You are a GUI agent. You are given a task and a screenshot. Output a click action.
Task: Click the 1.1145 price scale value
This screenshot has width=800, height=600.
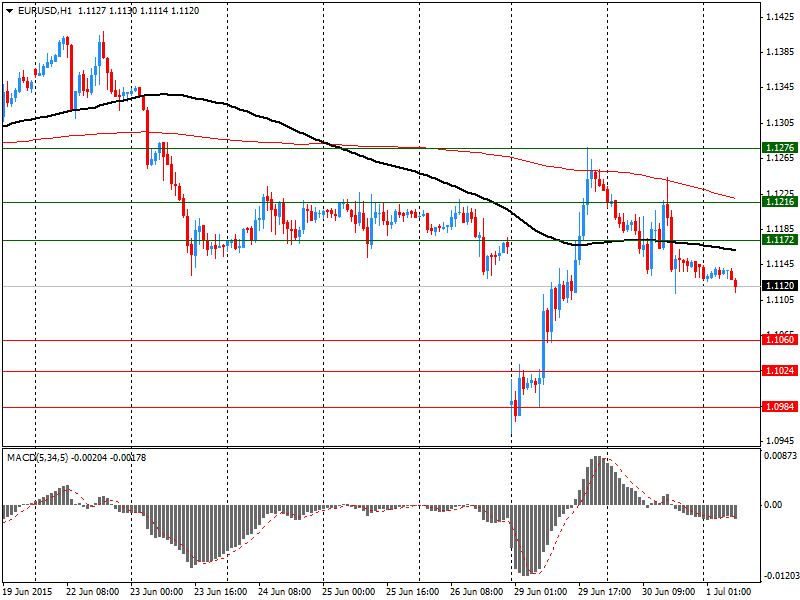[780, 264]
